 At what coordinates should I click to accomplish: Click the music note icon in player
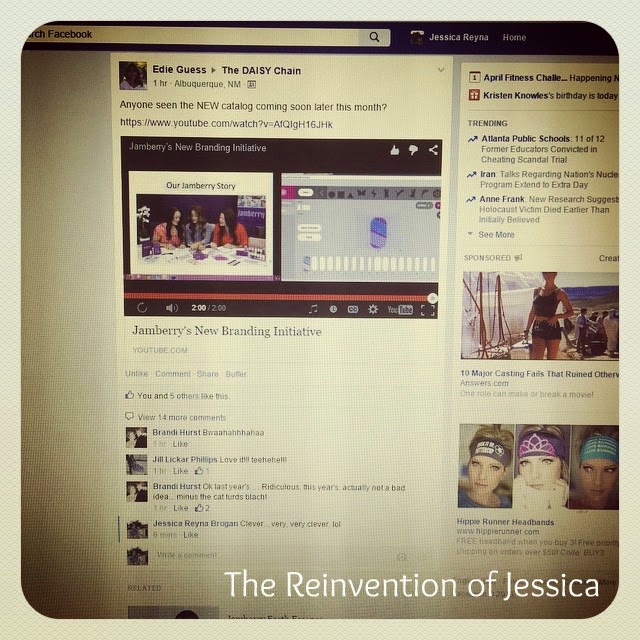313,309
